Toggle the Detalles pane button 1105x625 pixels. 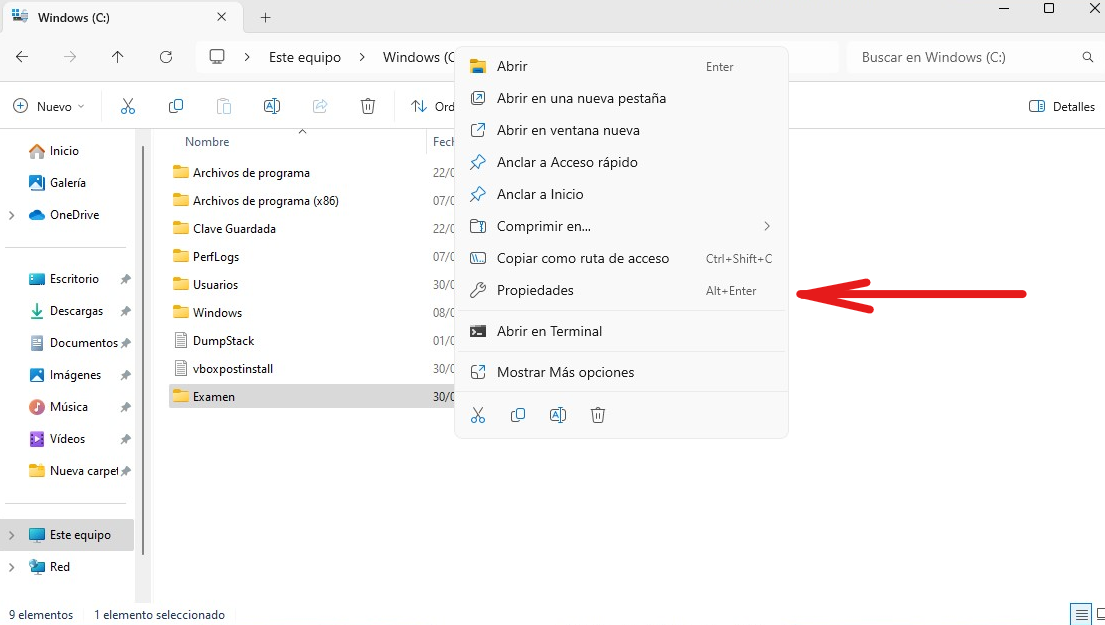pyautogui.click(x=1062, y=106)
